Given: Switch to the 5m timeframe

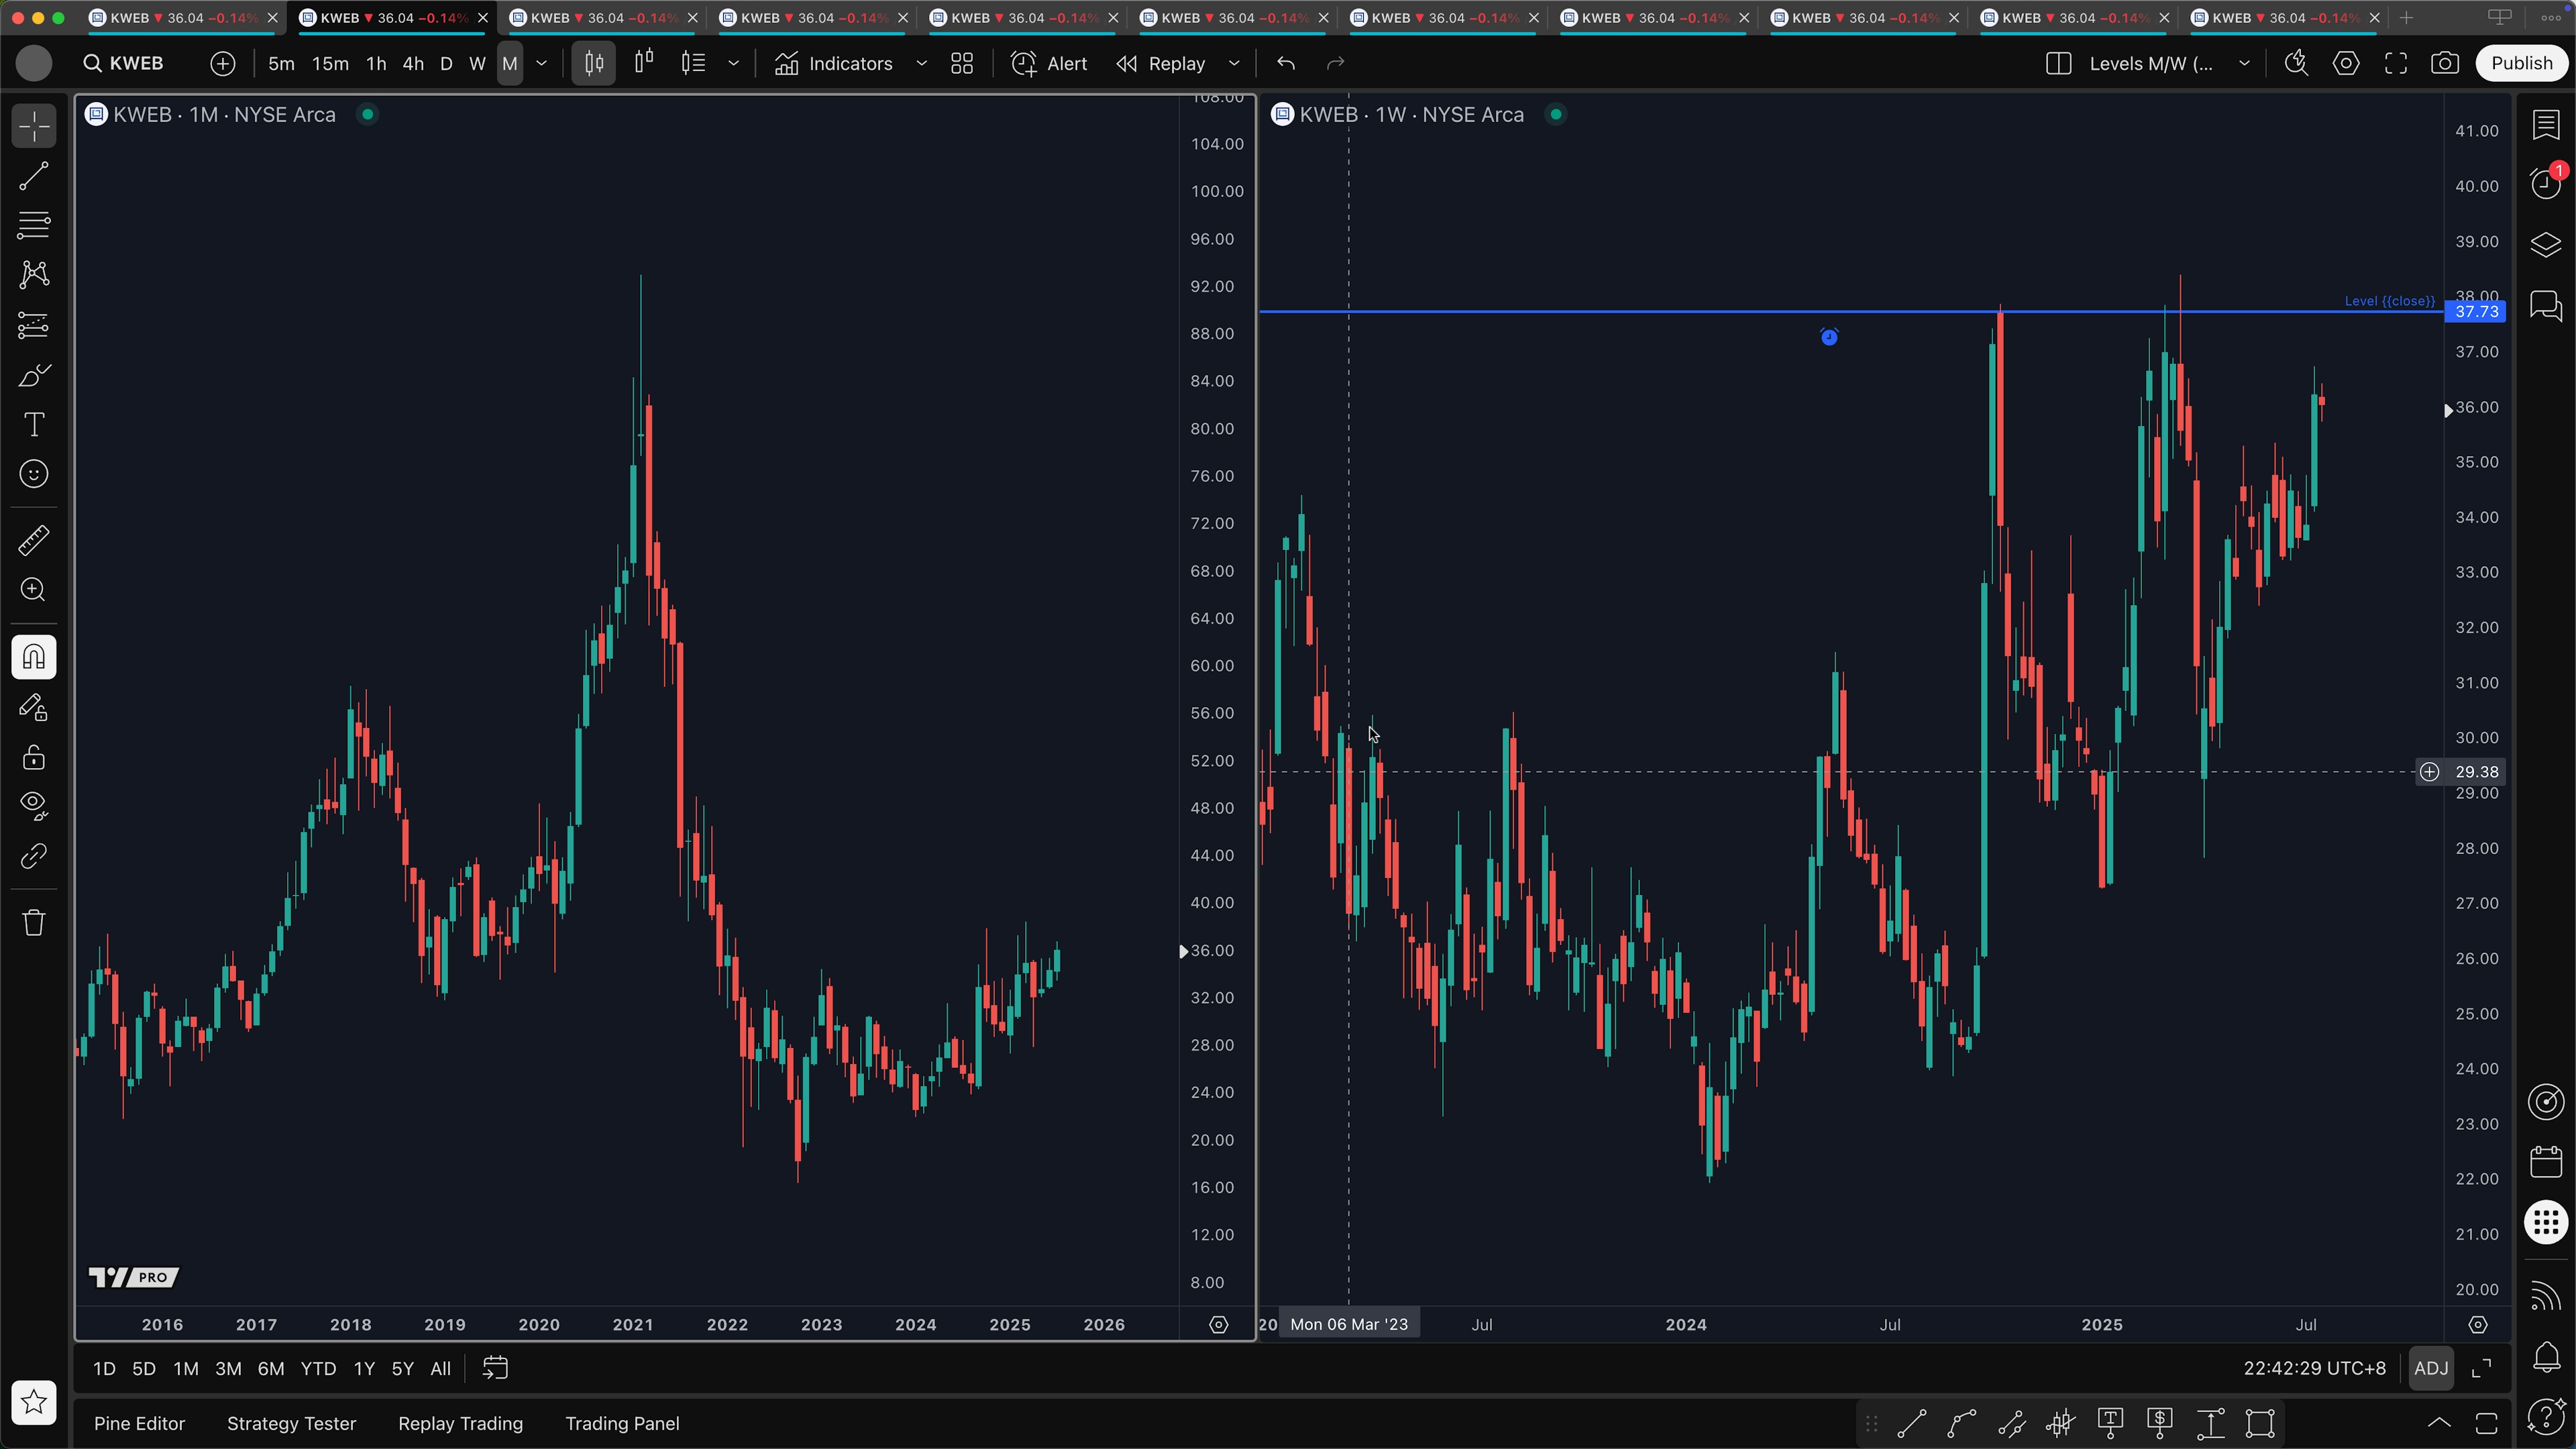Looking at the screenshot, I should (x=281, y=63).
